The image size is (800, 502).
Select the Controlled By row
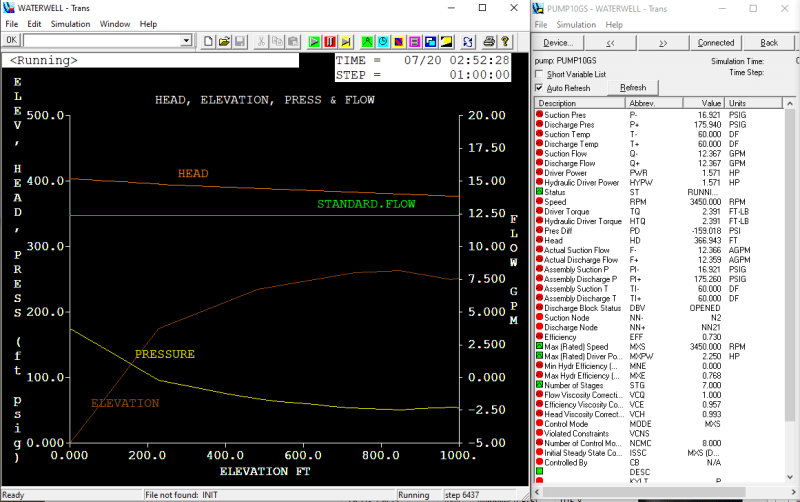pyautogui.click(x=658, y=463)
